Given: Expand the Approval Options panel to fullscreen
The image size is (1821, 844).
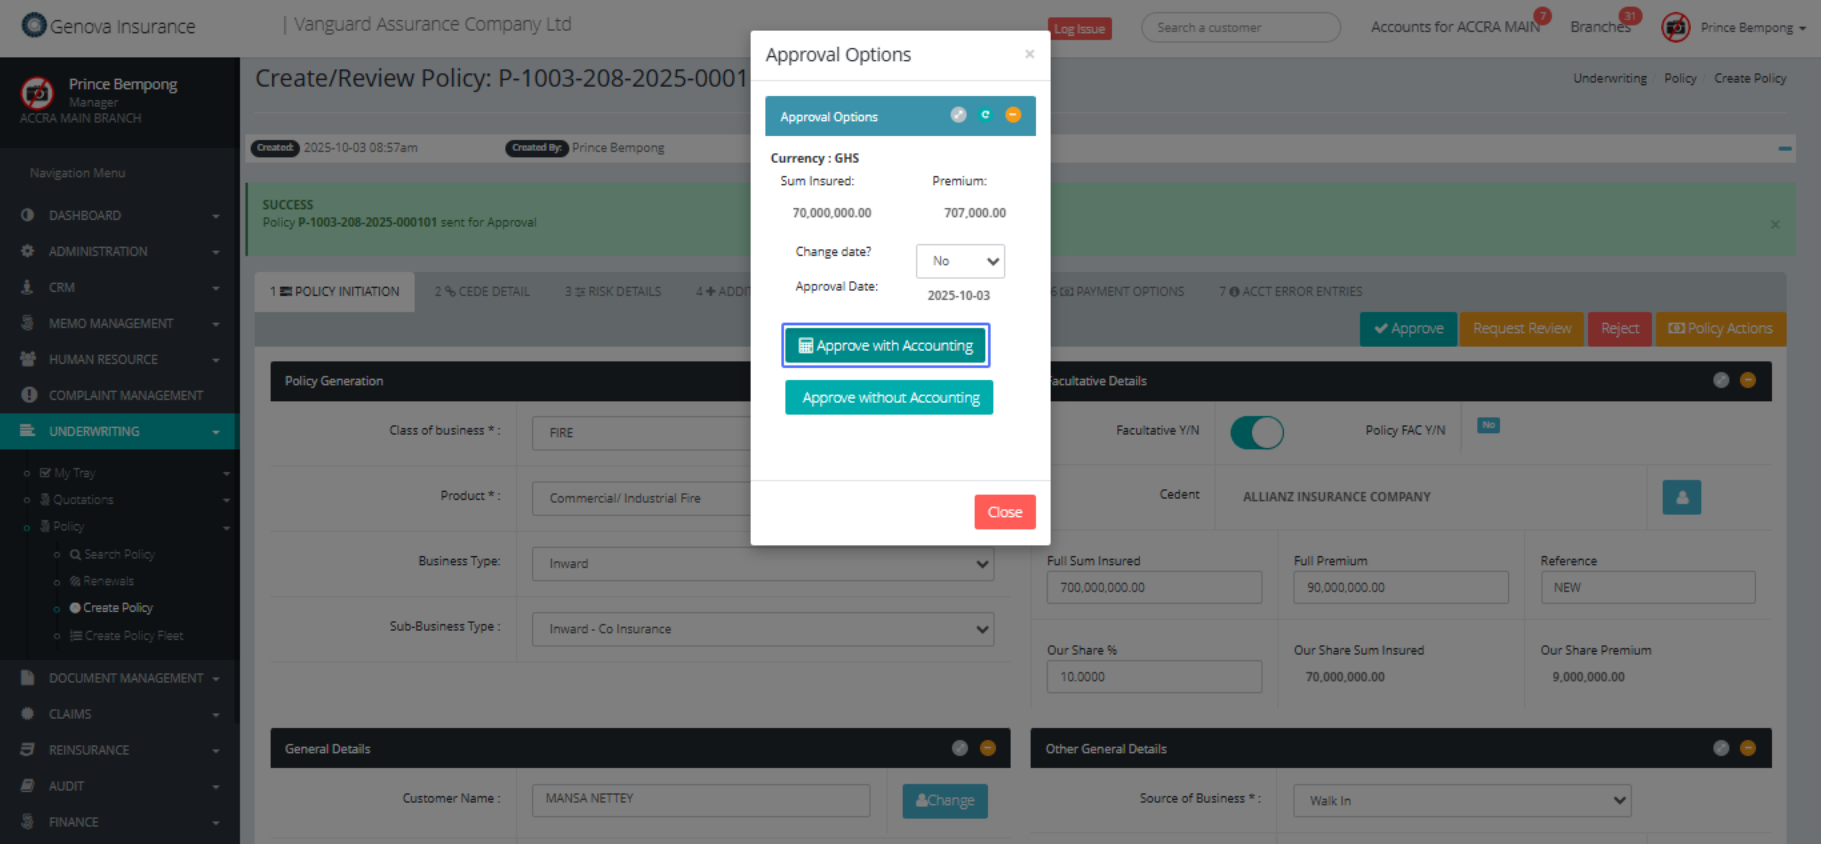Looking at the screenshot, I should [x=958, y=115].
